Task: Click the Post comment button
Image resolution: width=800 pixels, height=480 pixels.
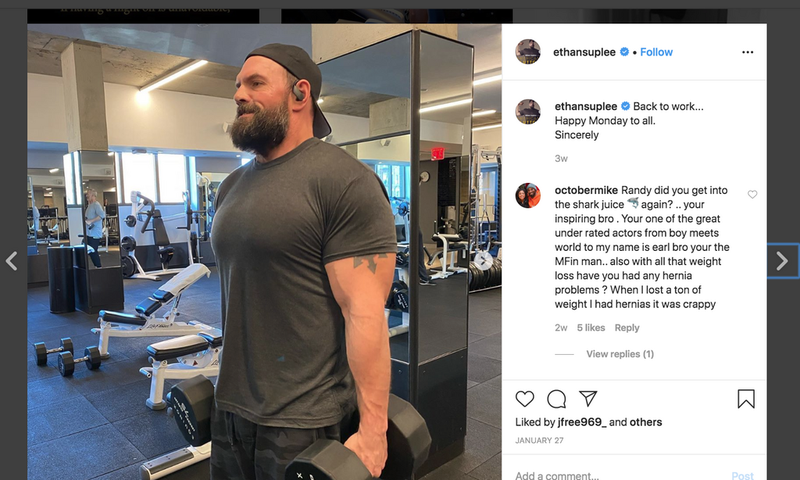Action: (x=742, y=475)
